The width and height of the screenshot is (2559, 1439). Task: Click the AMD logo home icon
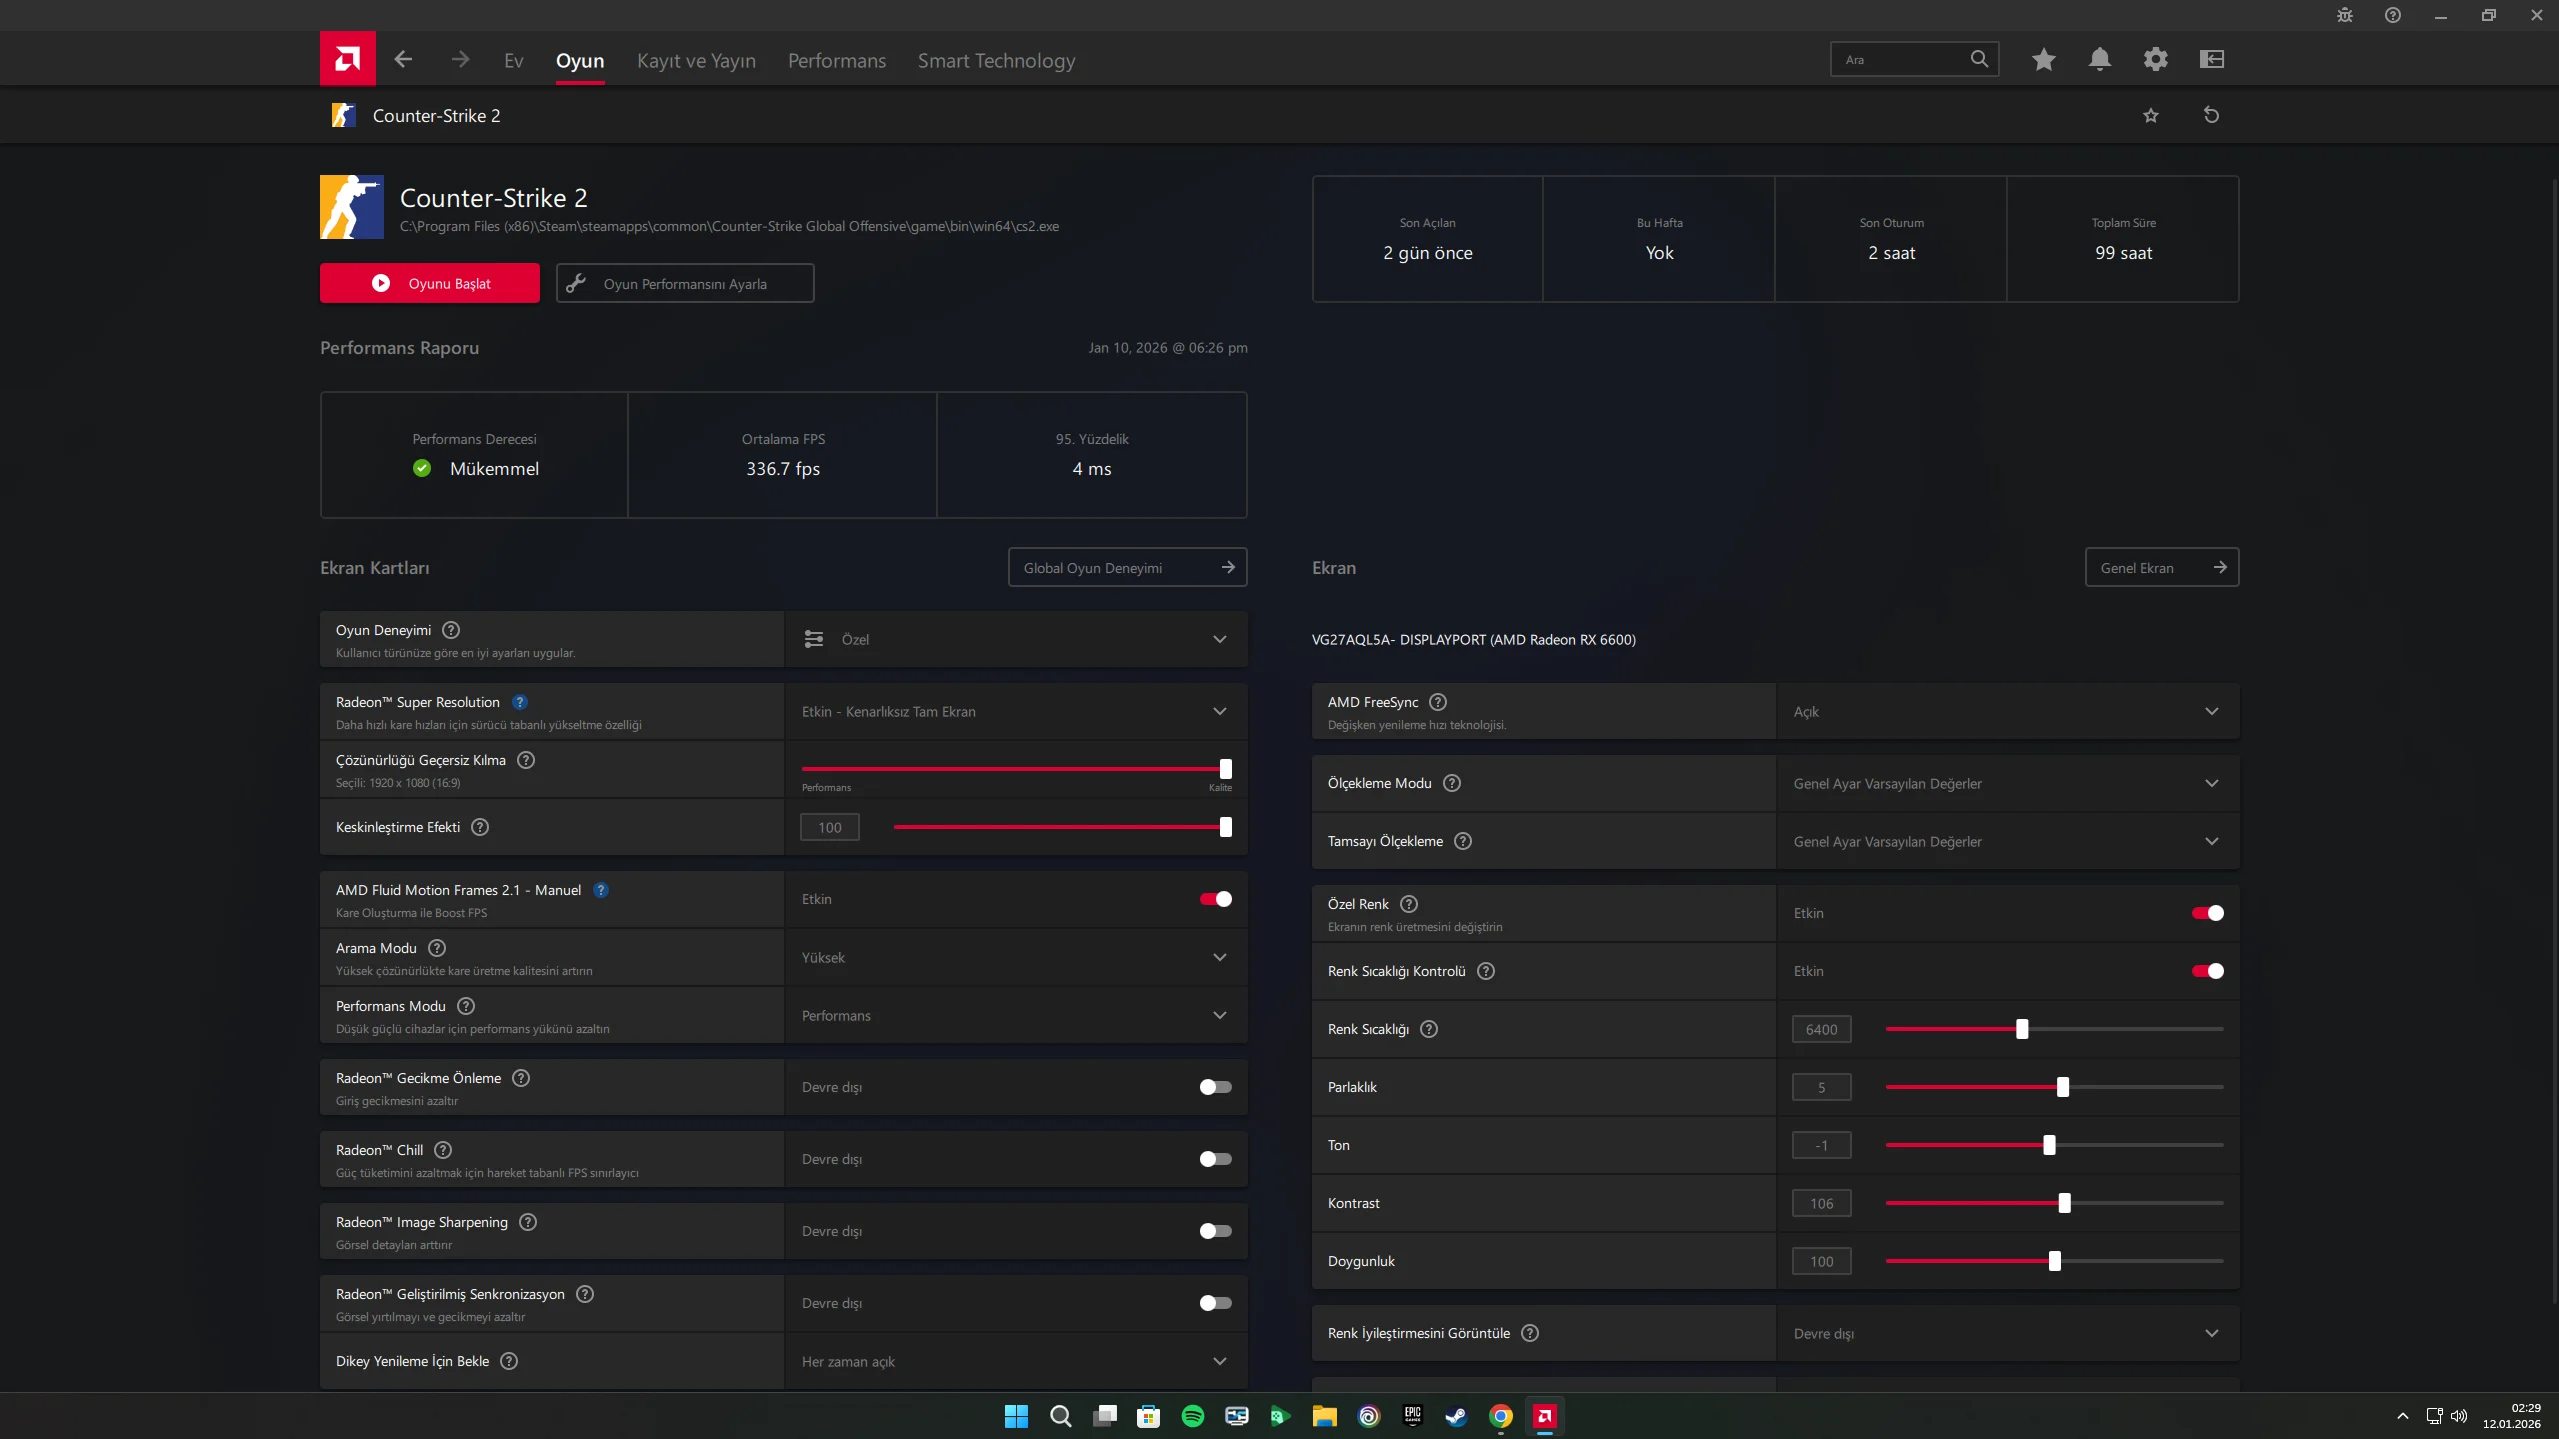click(x=347, y=59)
